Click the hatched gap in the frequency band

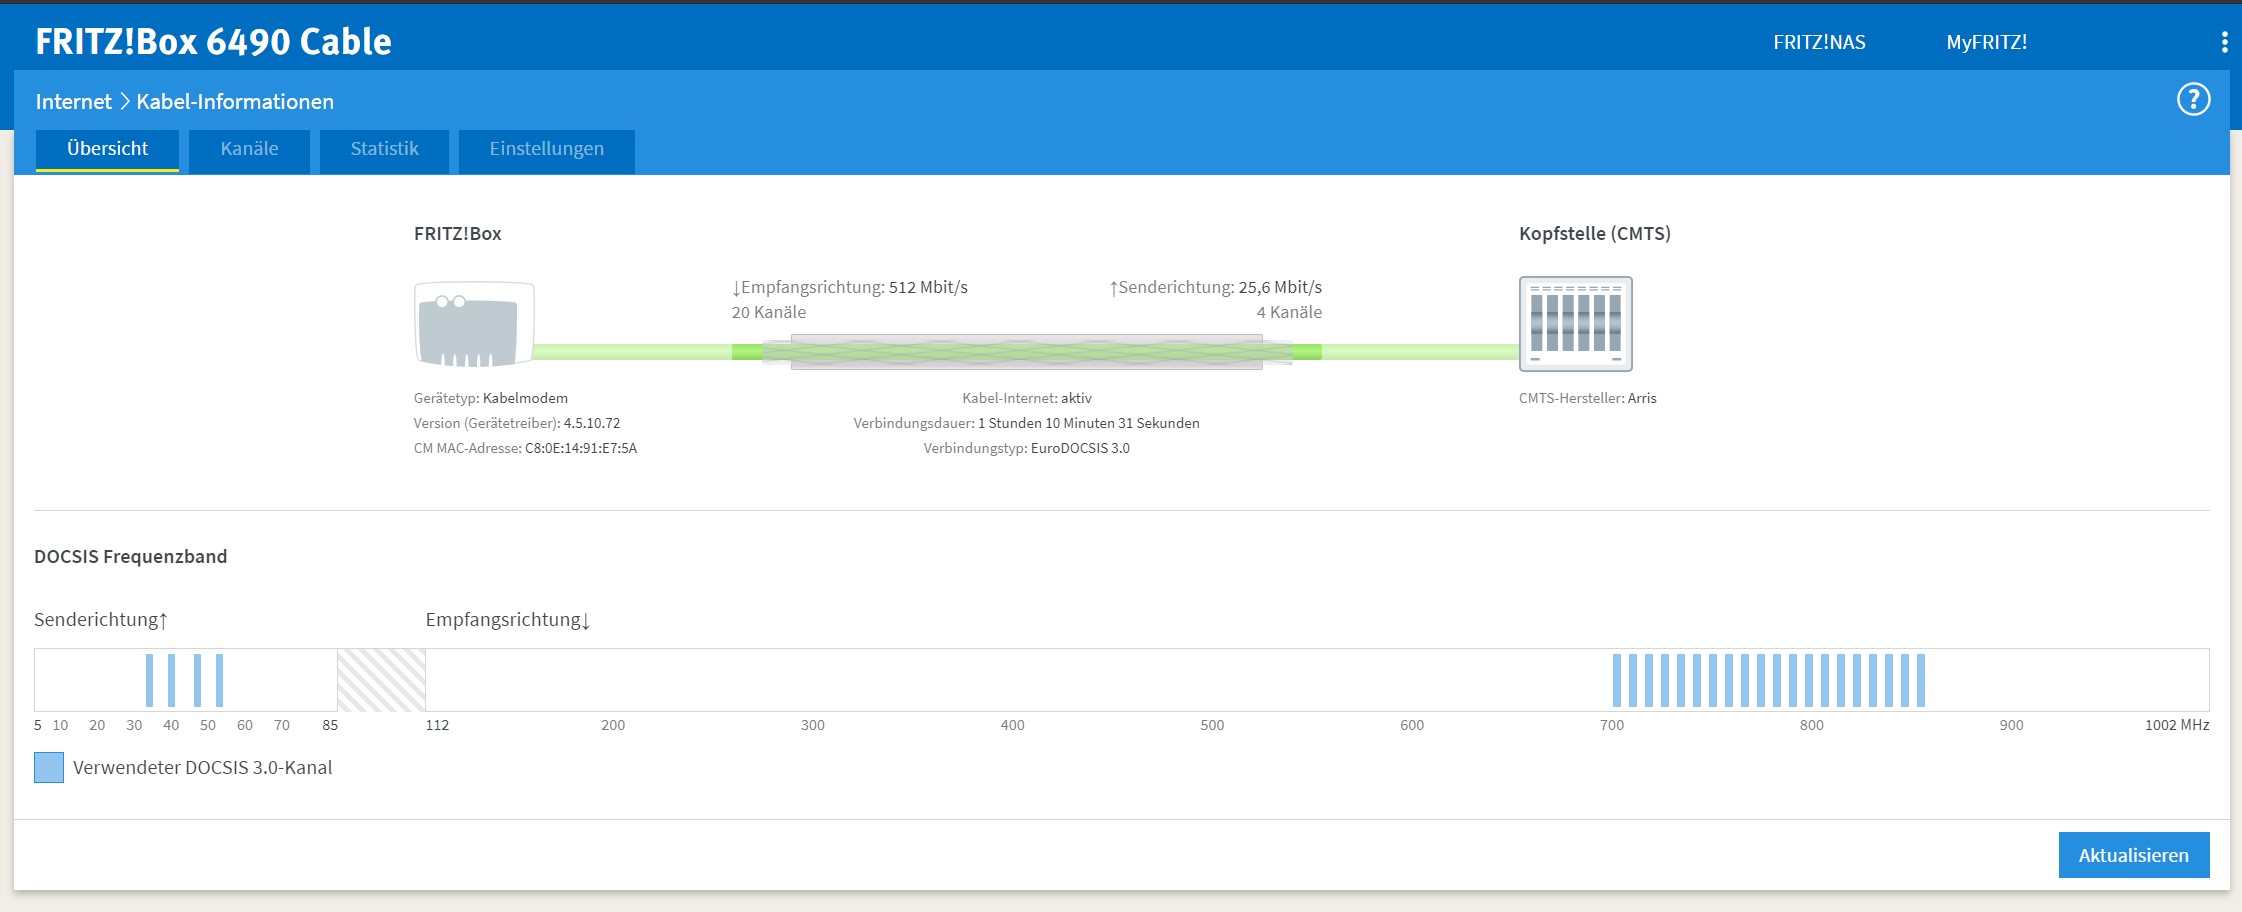pyautogui.click(x=381, y=680)
